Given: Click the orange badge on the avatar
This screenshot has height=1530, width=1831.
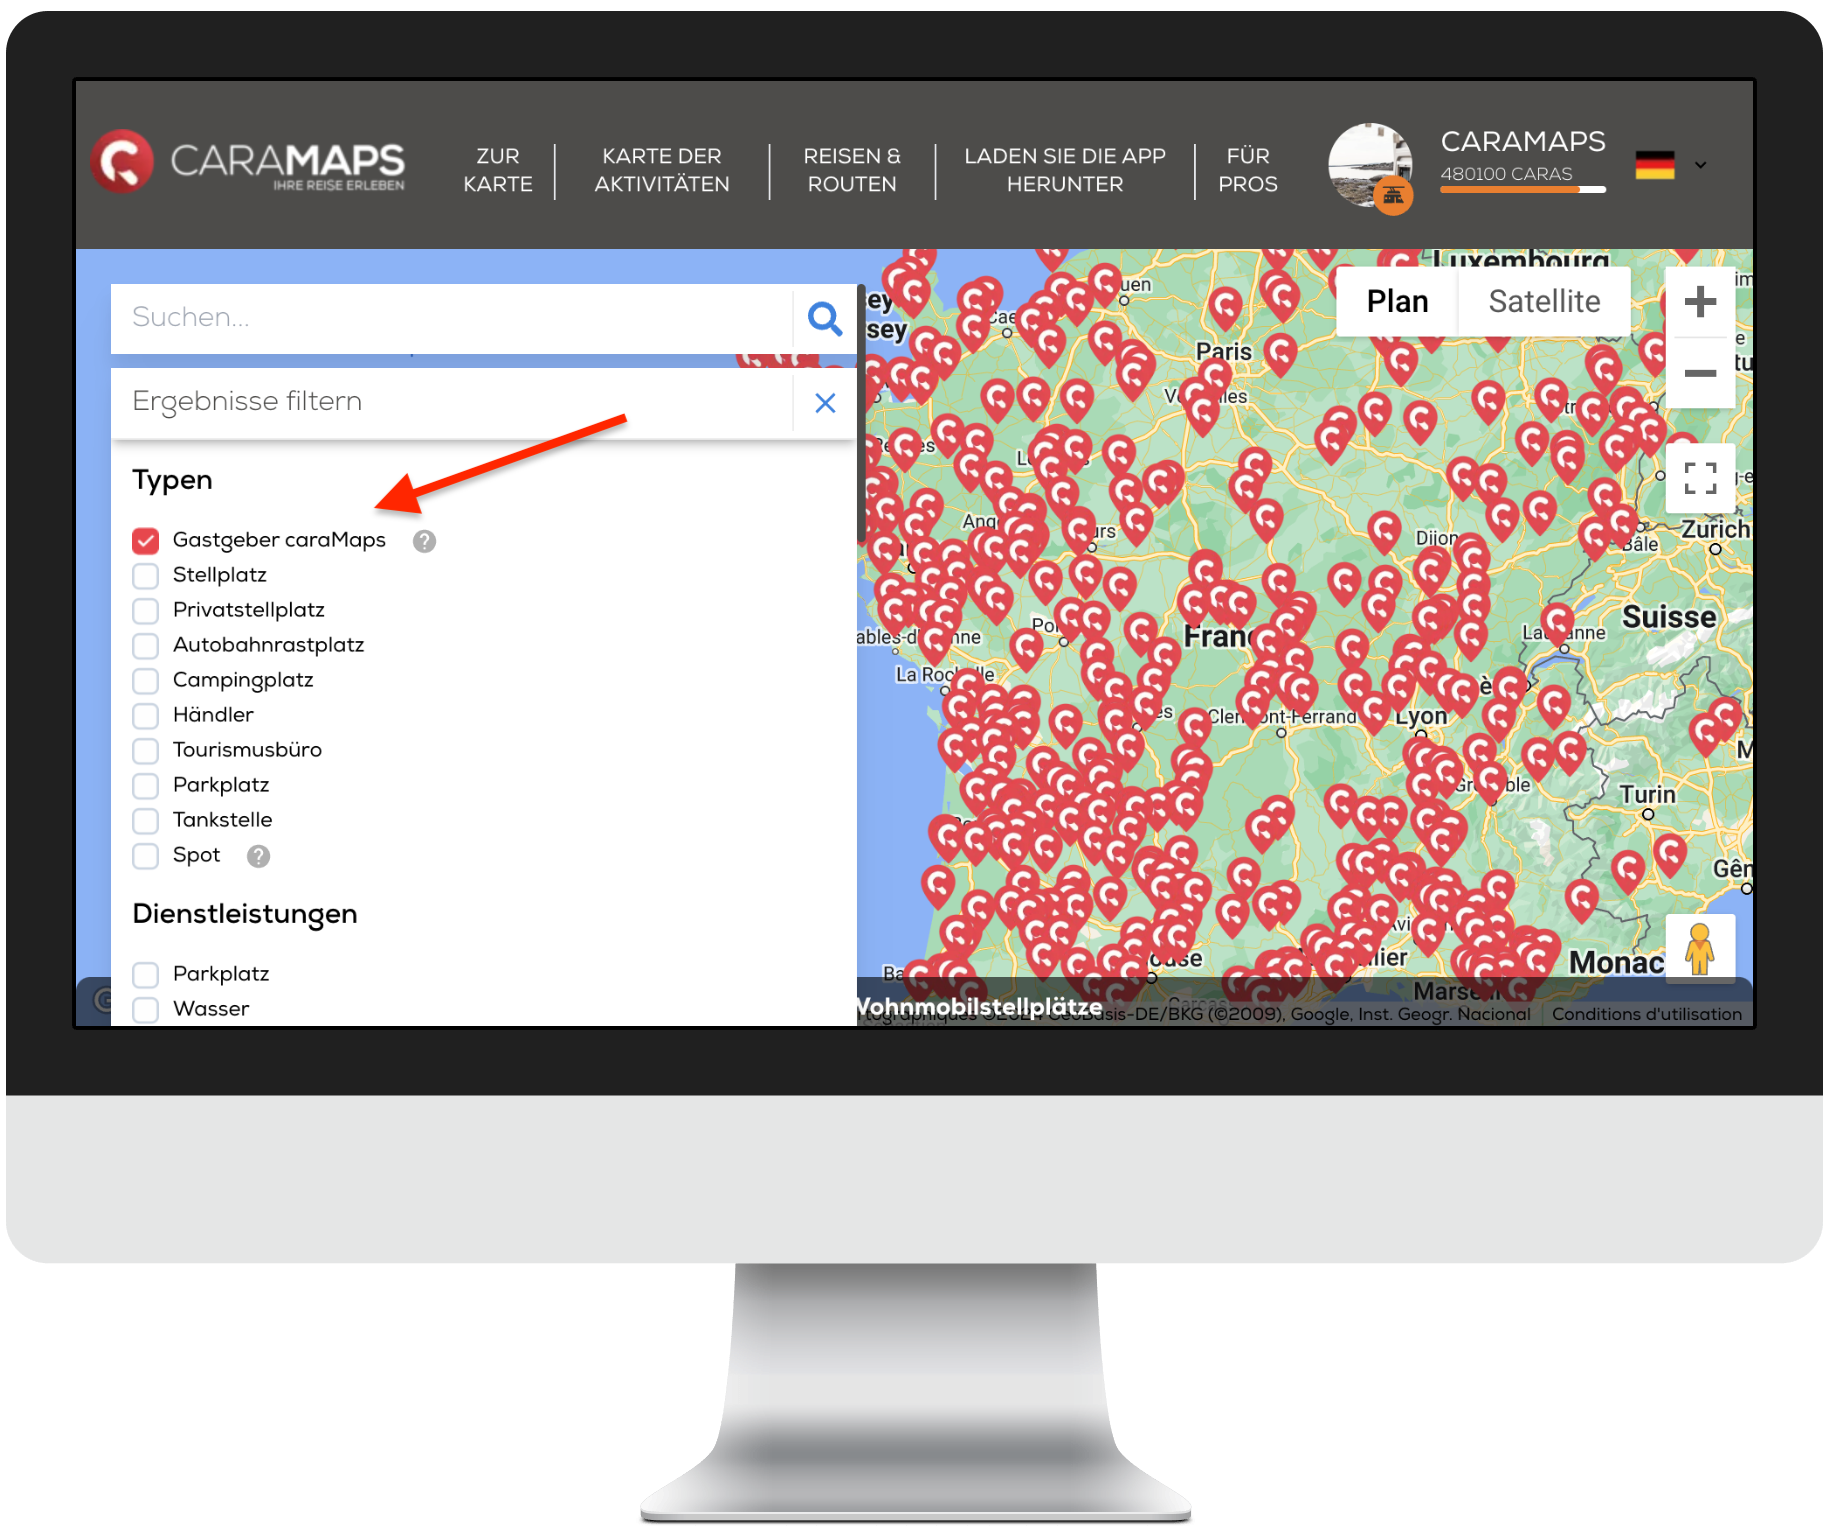Looking at the screenshot, I should coord(1393,196).
